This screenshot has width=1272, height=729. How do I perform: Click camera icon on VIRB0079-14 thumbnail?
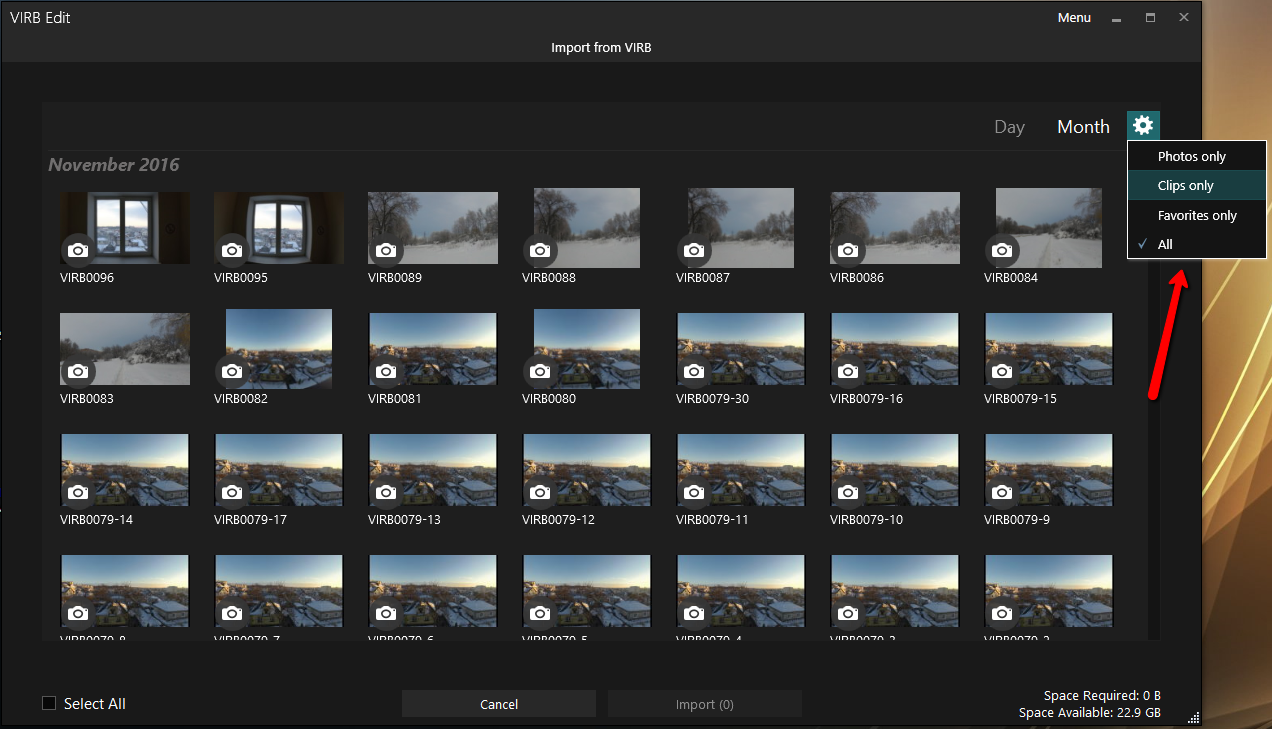78,492
